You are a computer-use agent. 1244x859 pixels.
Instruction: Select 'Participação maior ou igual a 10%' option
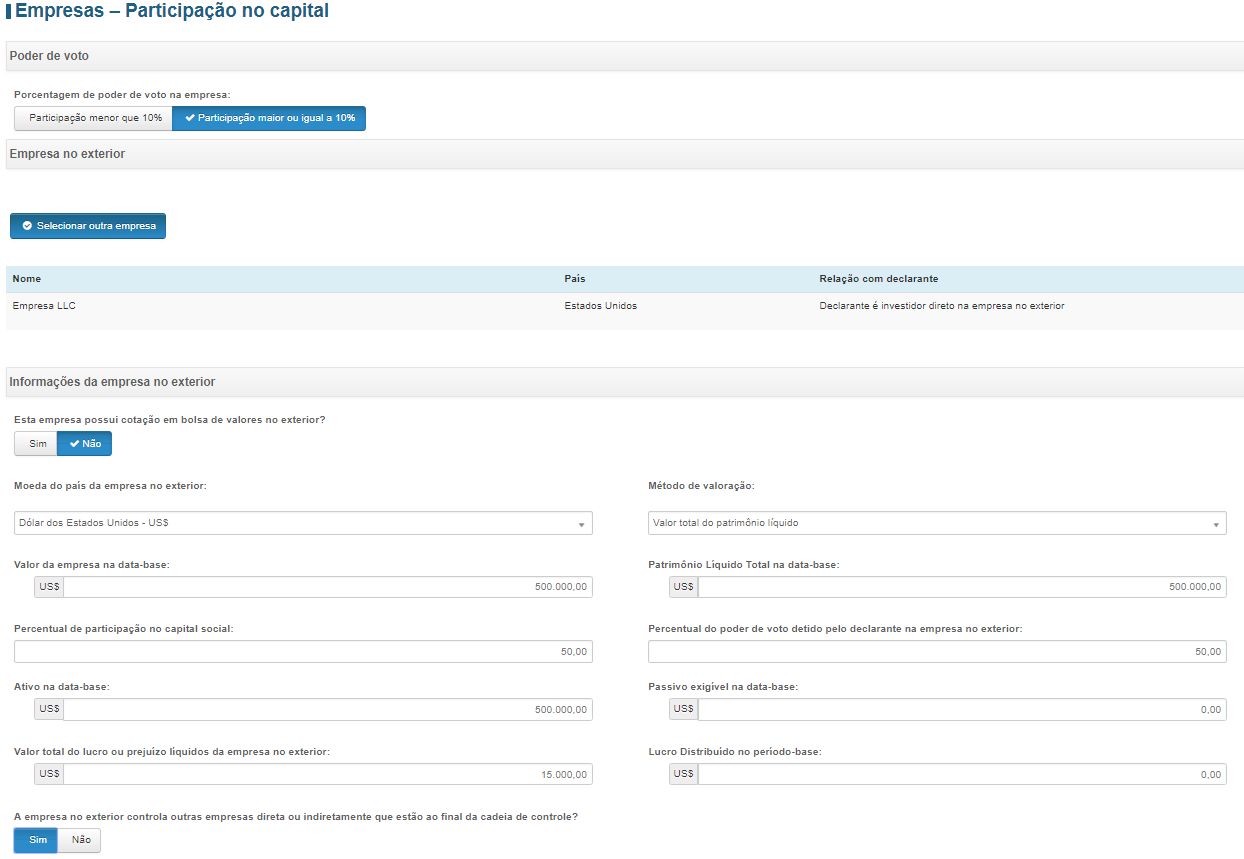[x=269, y=118]
